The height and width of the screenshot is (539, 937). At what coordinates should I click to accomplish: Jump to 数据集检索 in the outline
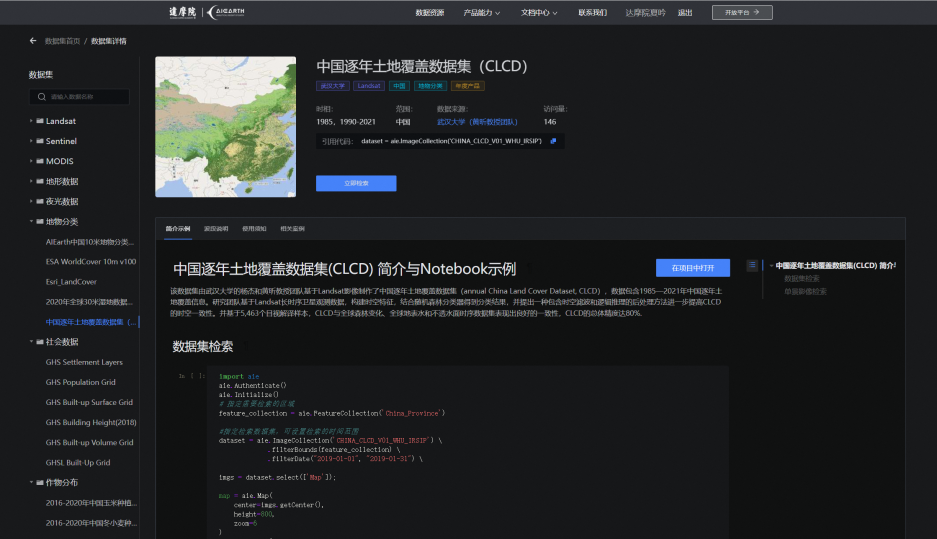click(x=802, y=278)
